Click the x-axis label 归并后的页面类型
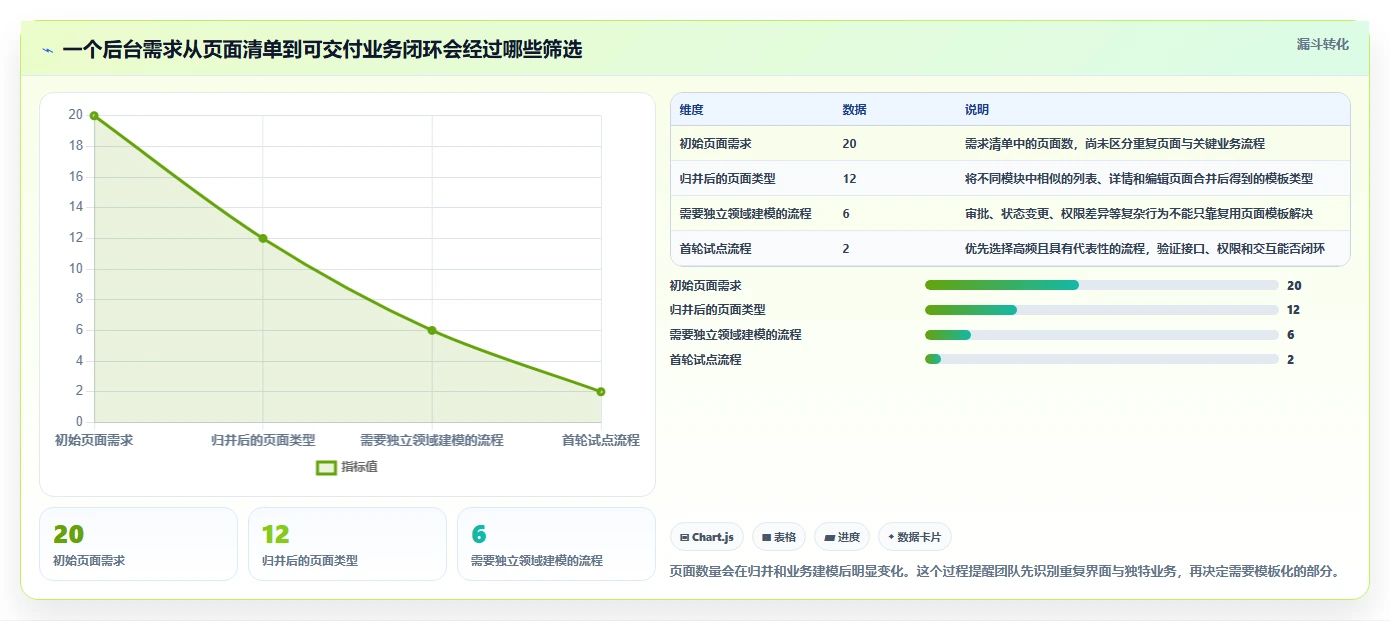The height and width of the screenshot is (621, 1390). [263, 440]
